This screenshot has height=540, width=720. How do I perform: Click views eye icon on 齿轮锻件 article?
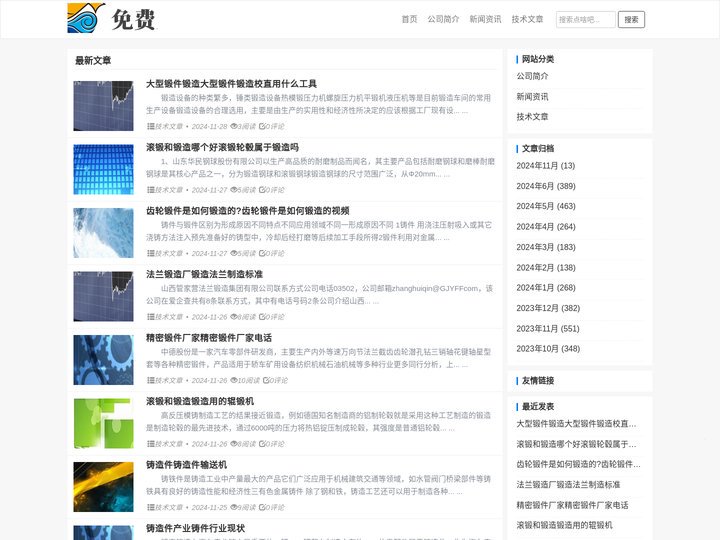point(233,253)
